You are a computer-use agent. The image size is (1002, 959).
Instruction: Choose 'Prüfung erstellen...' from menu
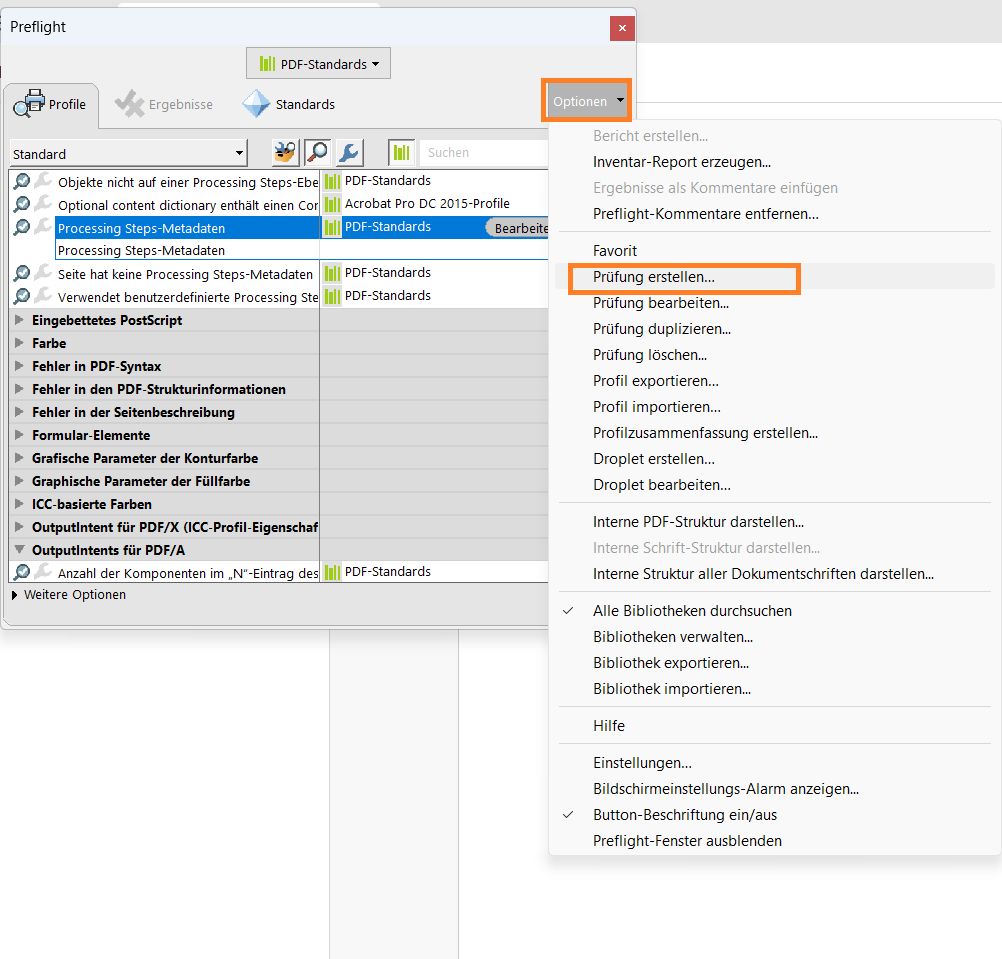(654, 277)
